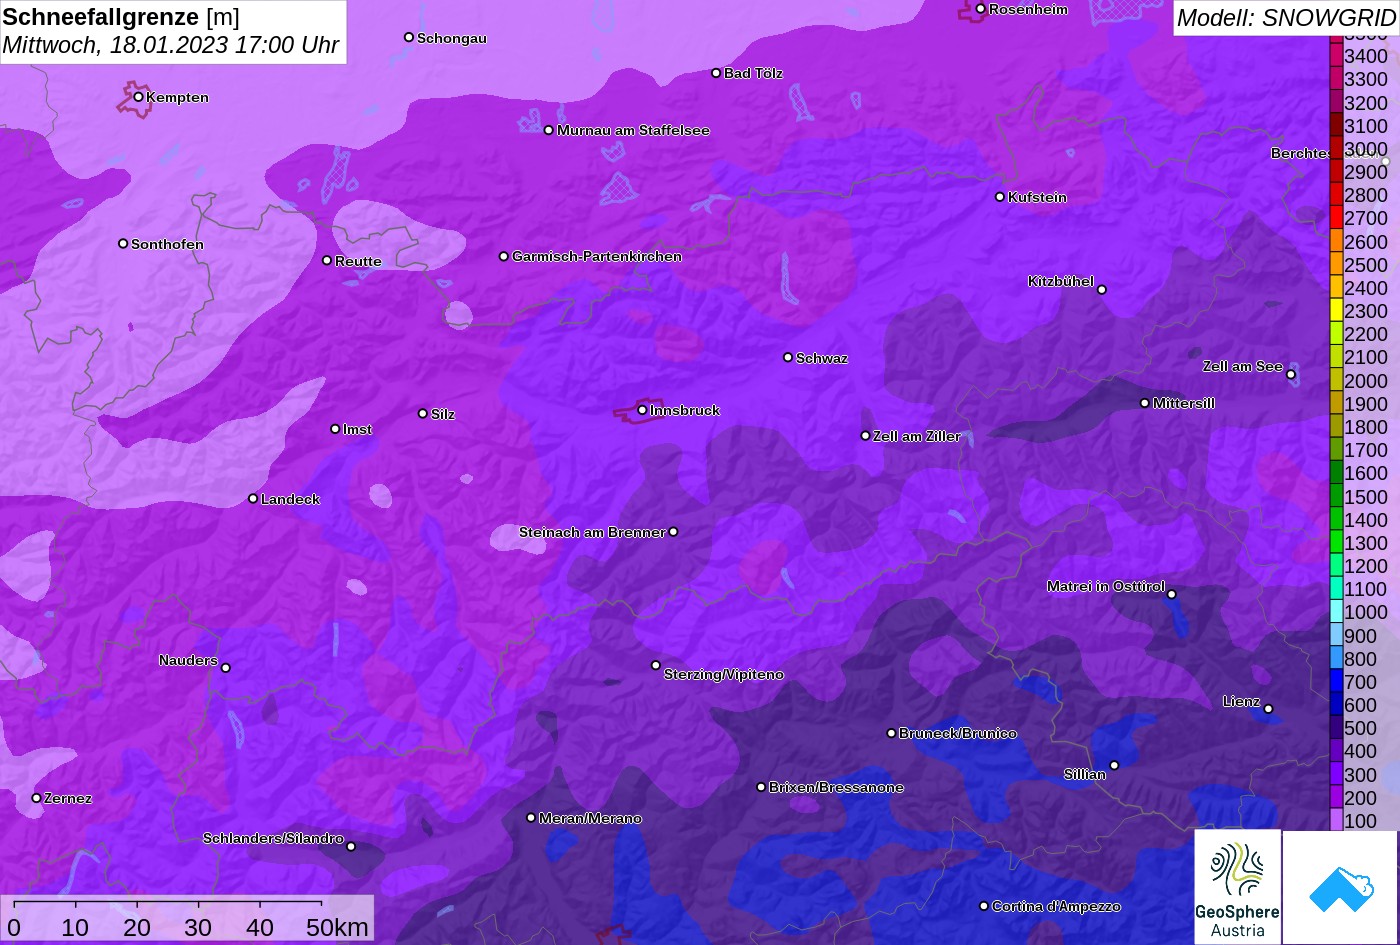1400x945 pixels.
Task: Click the Steinach am Brenner label
Action: tap(592, 532)
